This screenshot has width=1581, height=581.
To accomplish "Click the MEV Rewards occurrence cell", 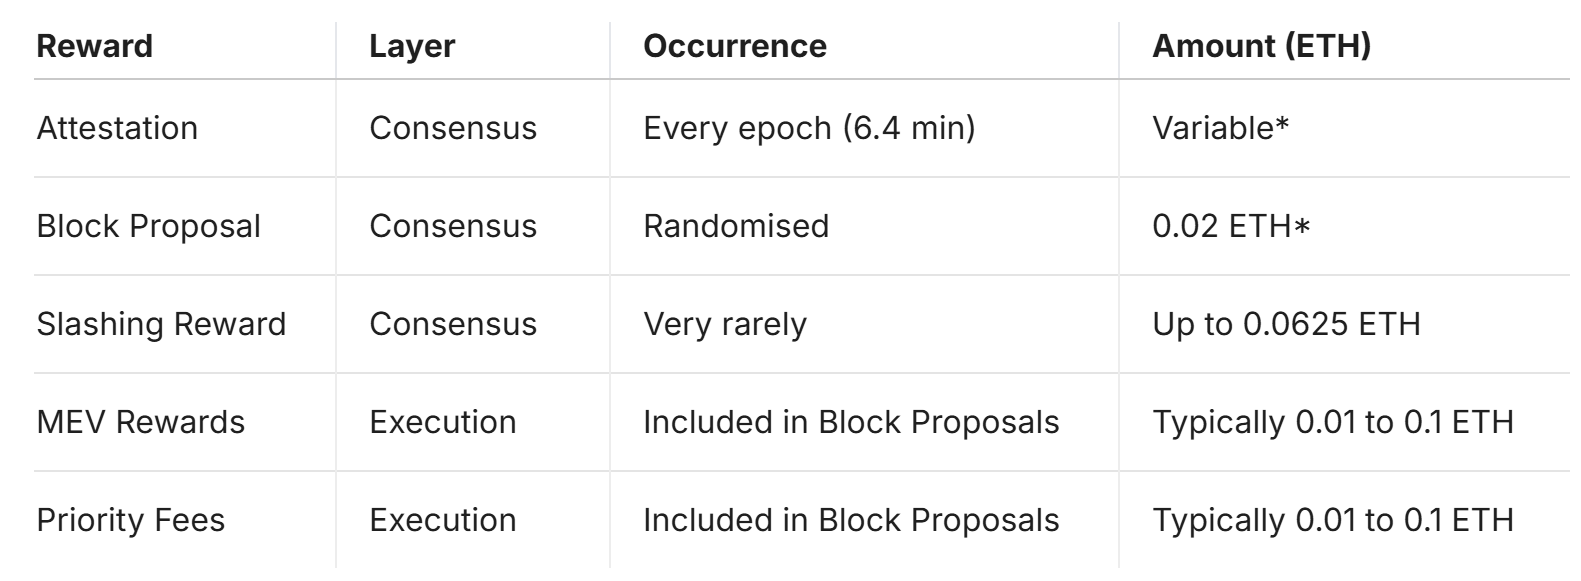I will tap(851, 423).
